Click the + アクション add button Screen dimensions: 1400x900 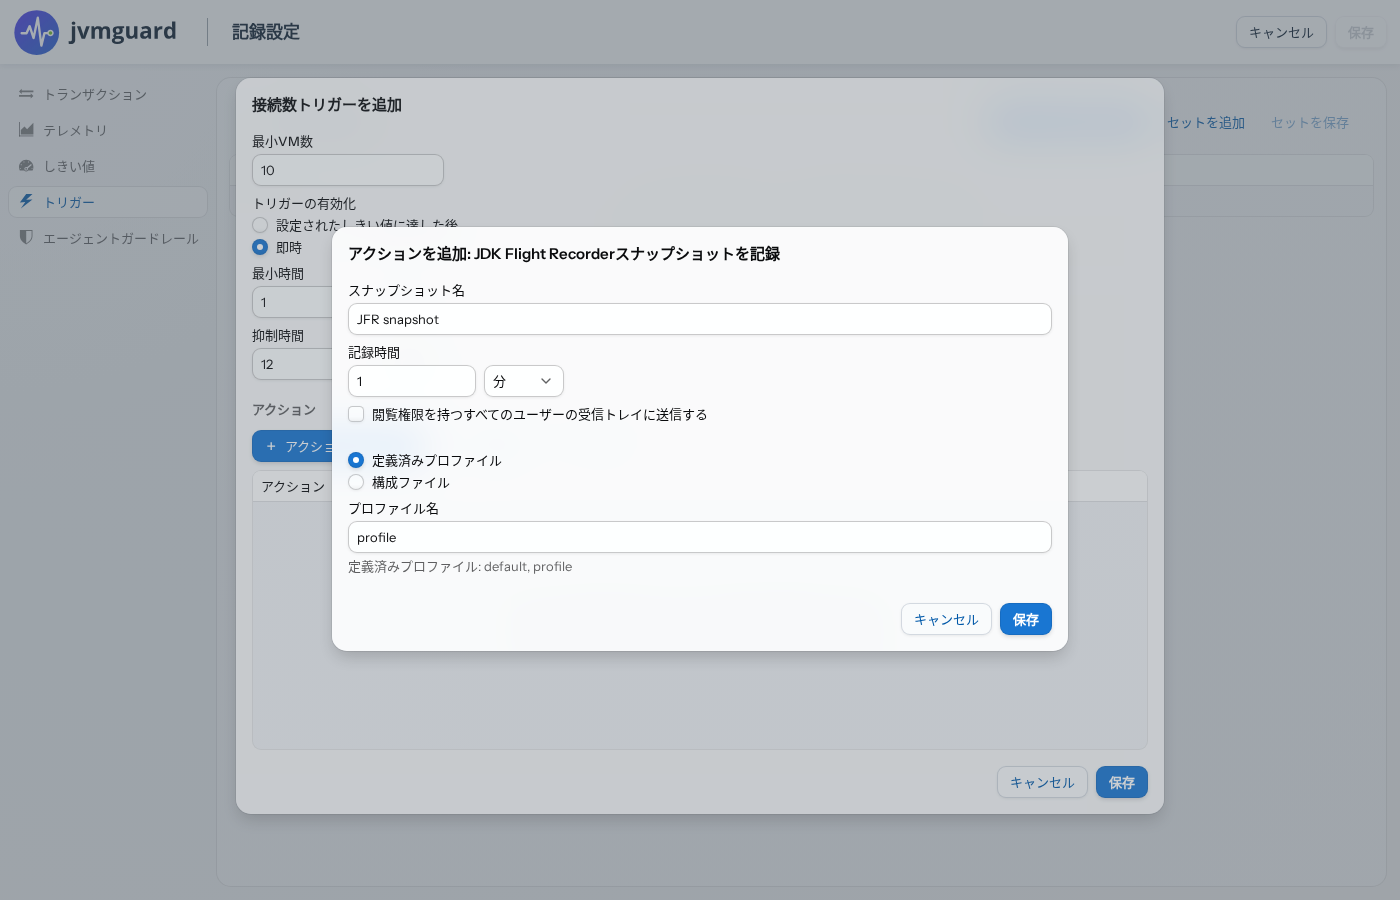coord(292,446)
